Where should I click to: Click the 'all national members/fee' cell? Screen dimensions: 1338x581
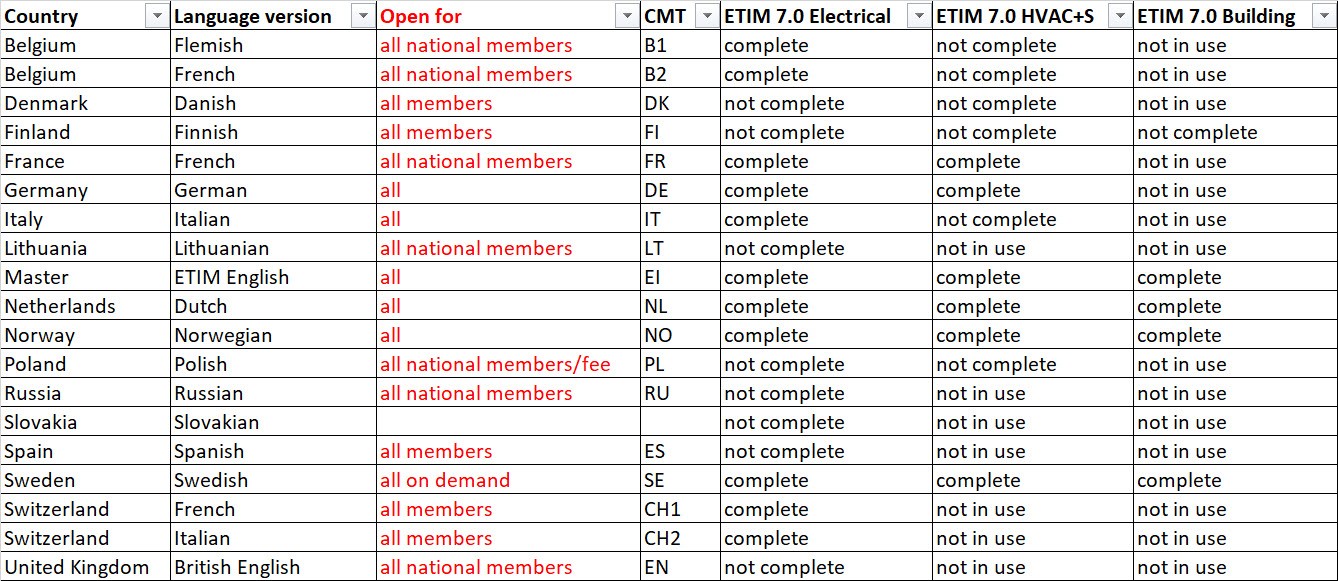click(508, 364)
